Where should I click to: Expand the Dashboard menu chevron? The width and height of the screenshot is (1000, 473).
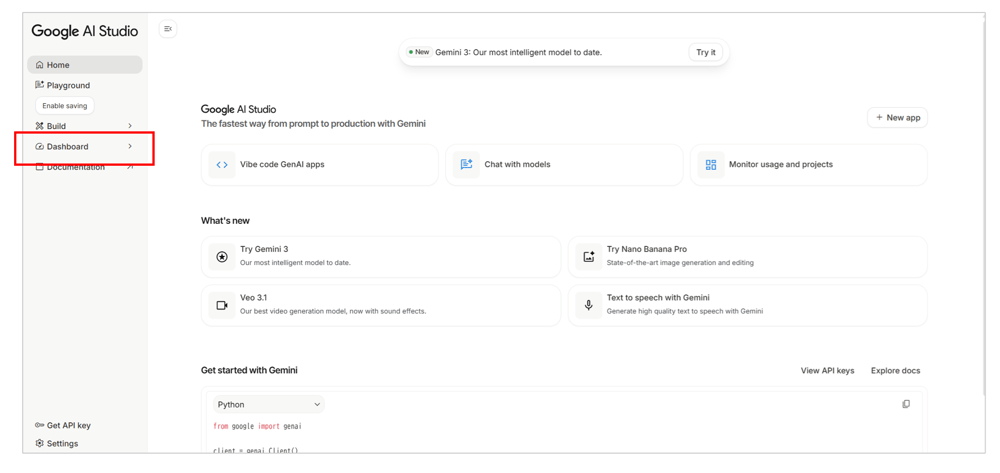click(130, 147)
